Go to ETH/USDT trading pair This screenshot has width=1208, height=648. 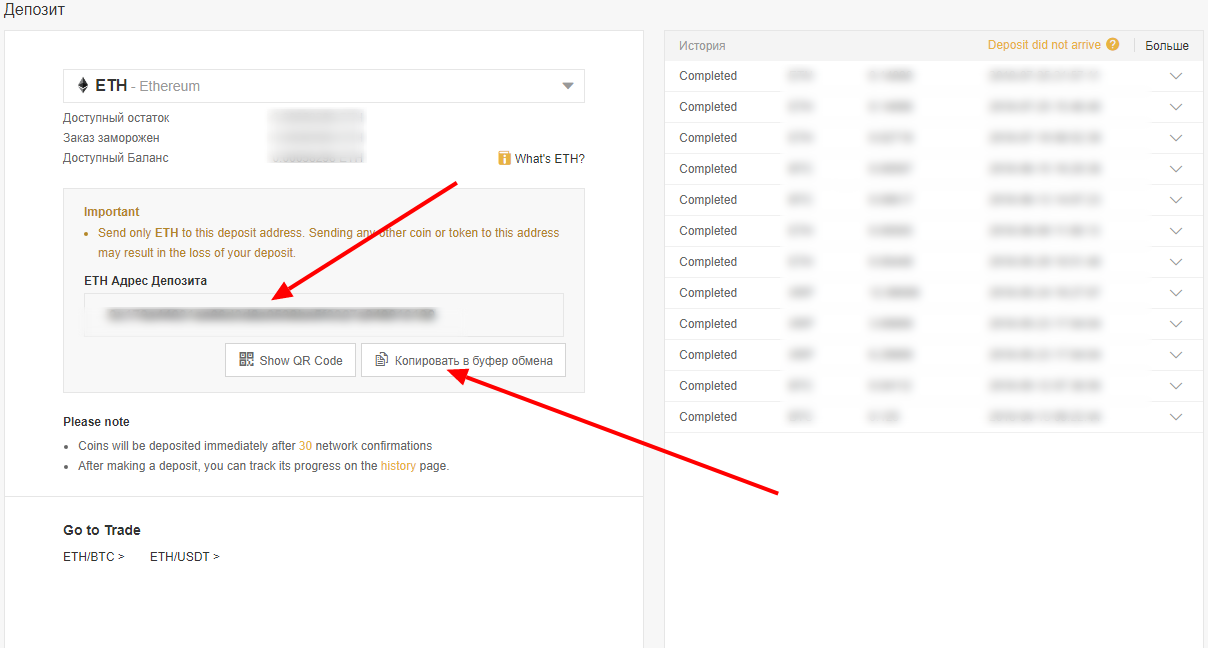184,557
